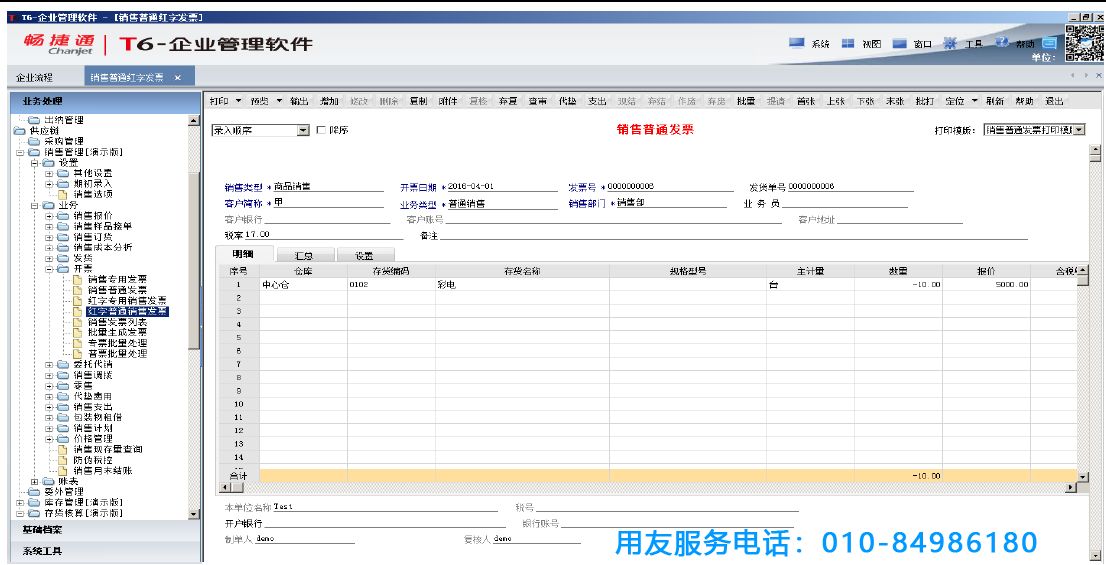Click the page icon of 销售发票列表
The image size is (1106, 565).
click(x=78, y=322)
